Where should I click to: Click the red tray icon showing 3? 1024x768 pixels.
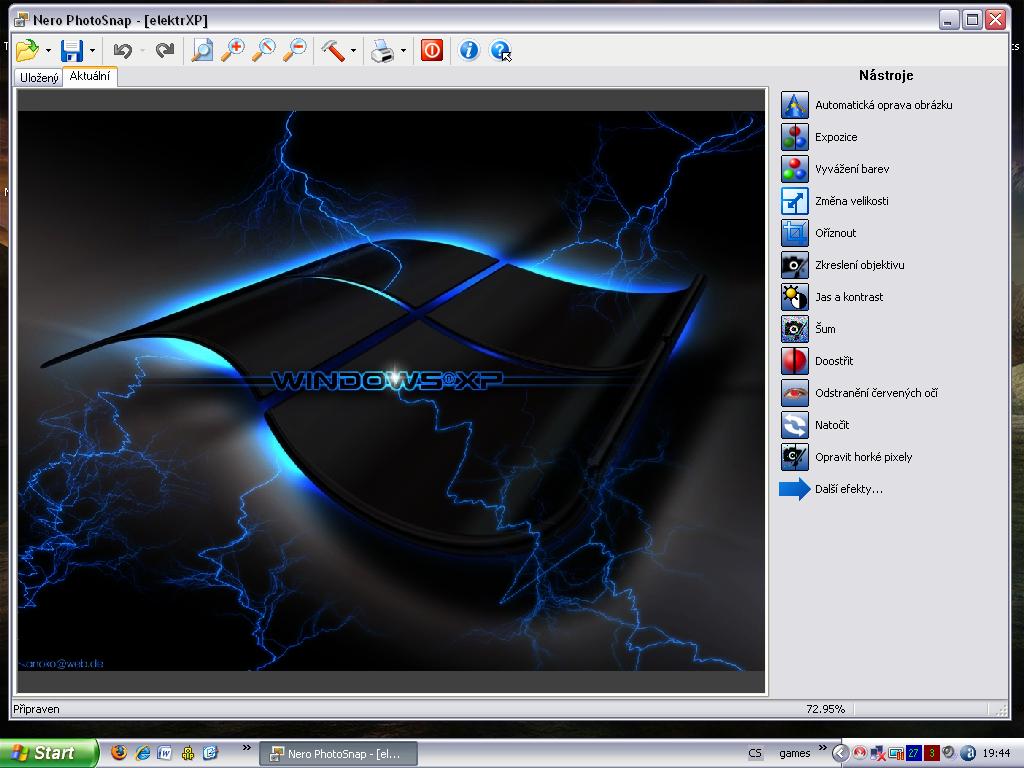pyautogui.click(x=931, y=754)
